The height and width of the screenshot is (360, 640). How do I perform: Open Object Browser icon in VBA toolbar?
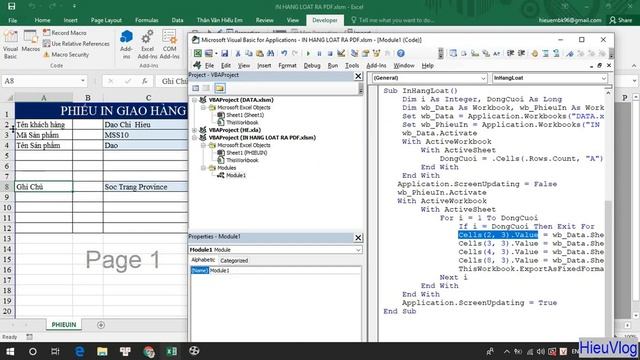[x=376, y=53]
